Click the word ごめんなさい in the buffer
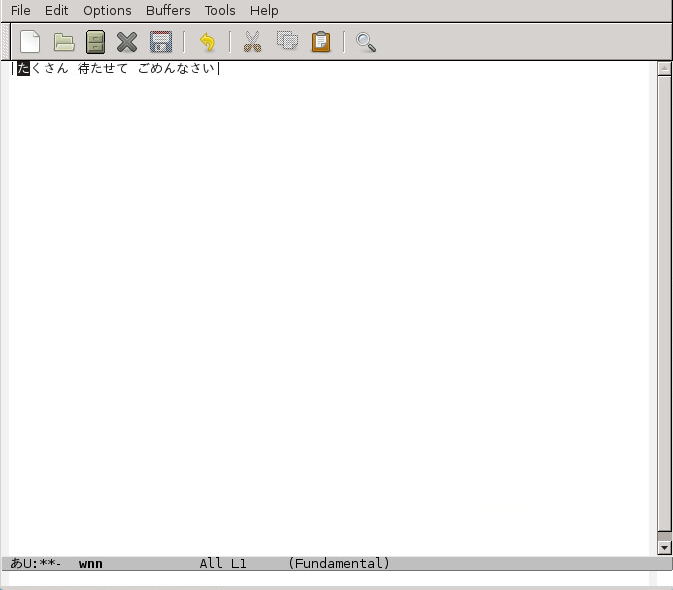The image size is (673, 590). point(176,68)
